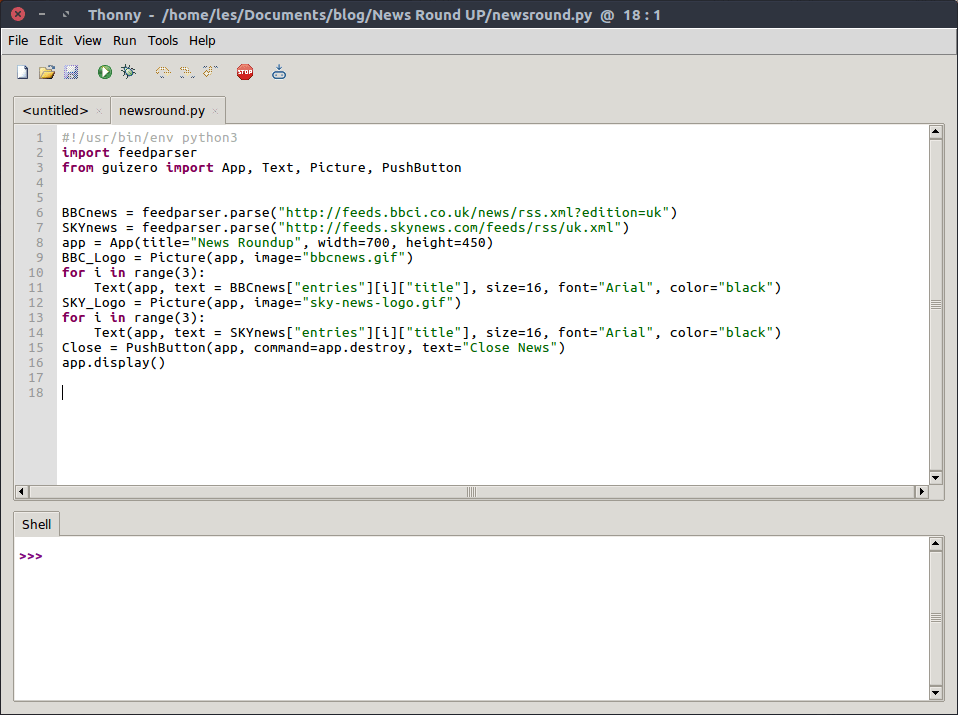
Task: Open the Run menu
Action: pos(125,40)
